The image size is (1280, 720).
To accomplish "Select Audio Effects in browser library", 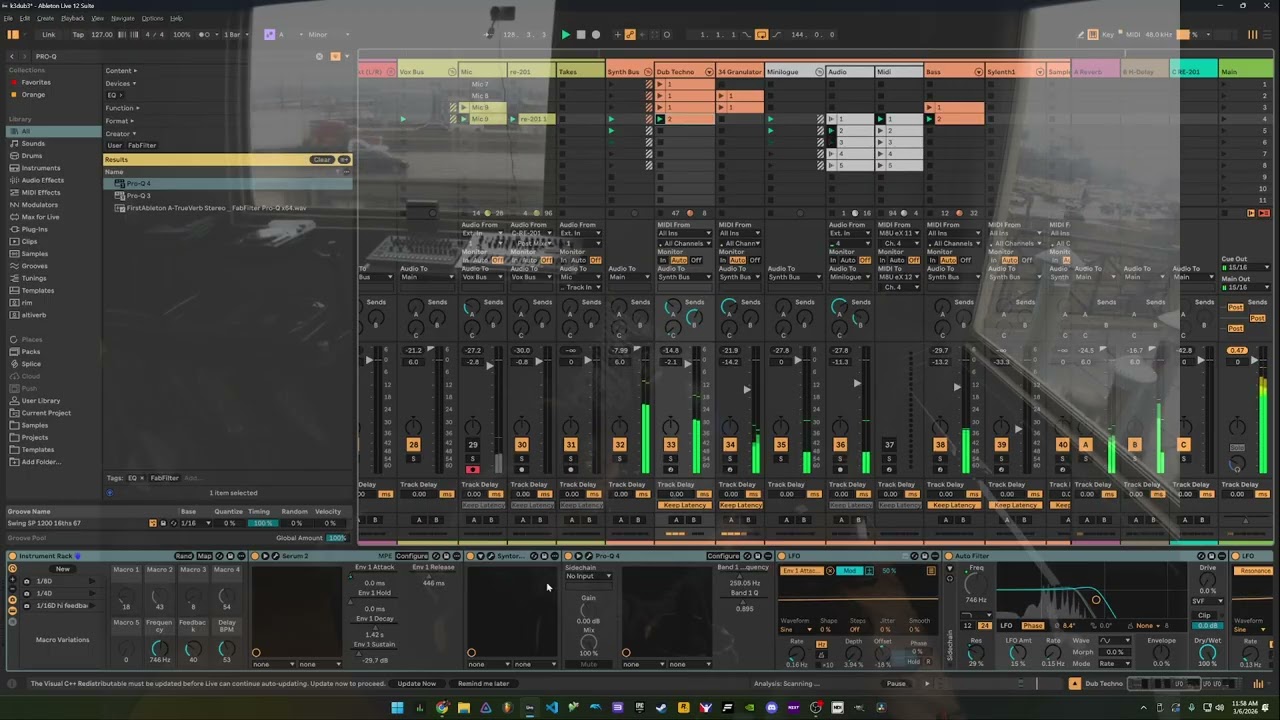I will 42,180.
